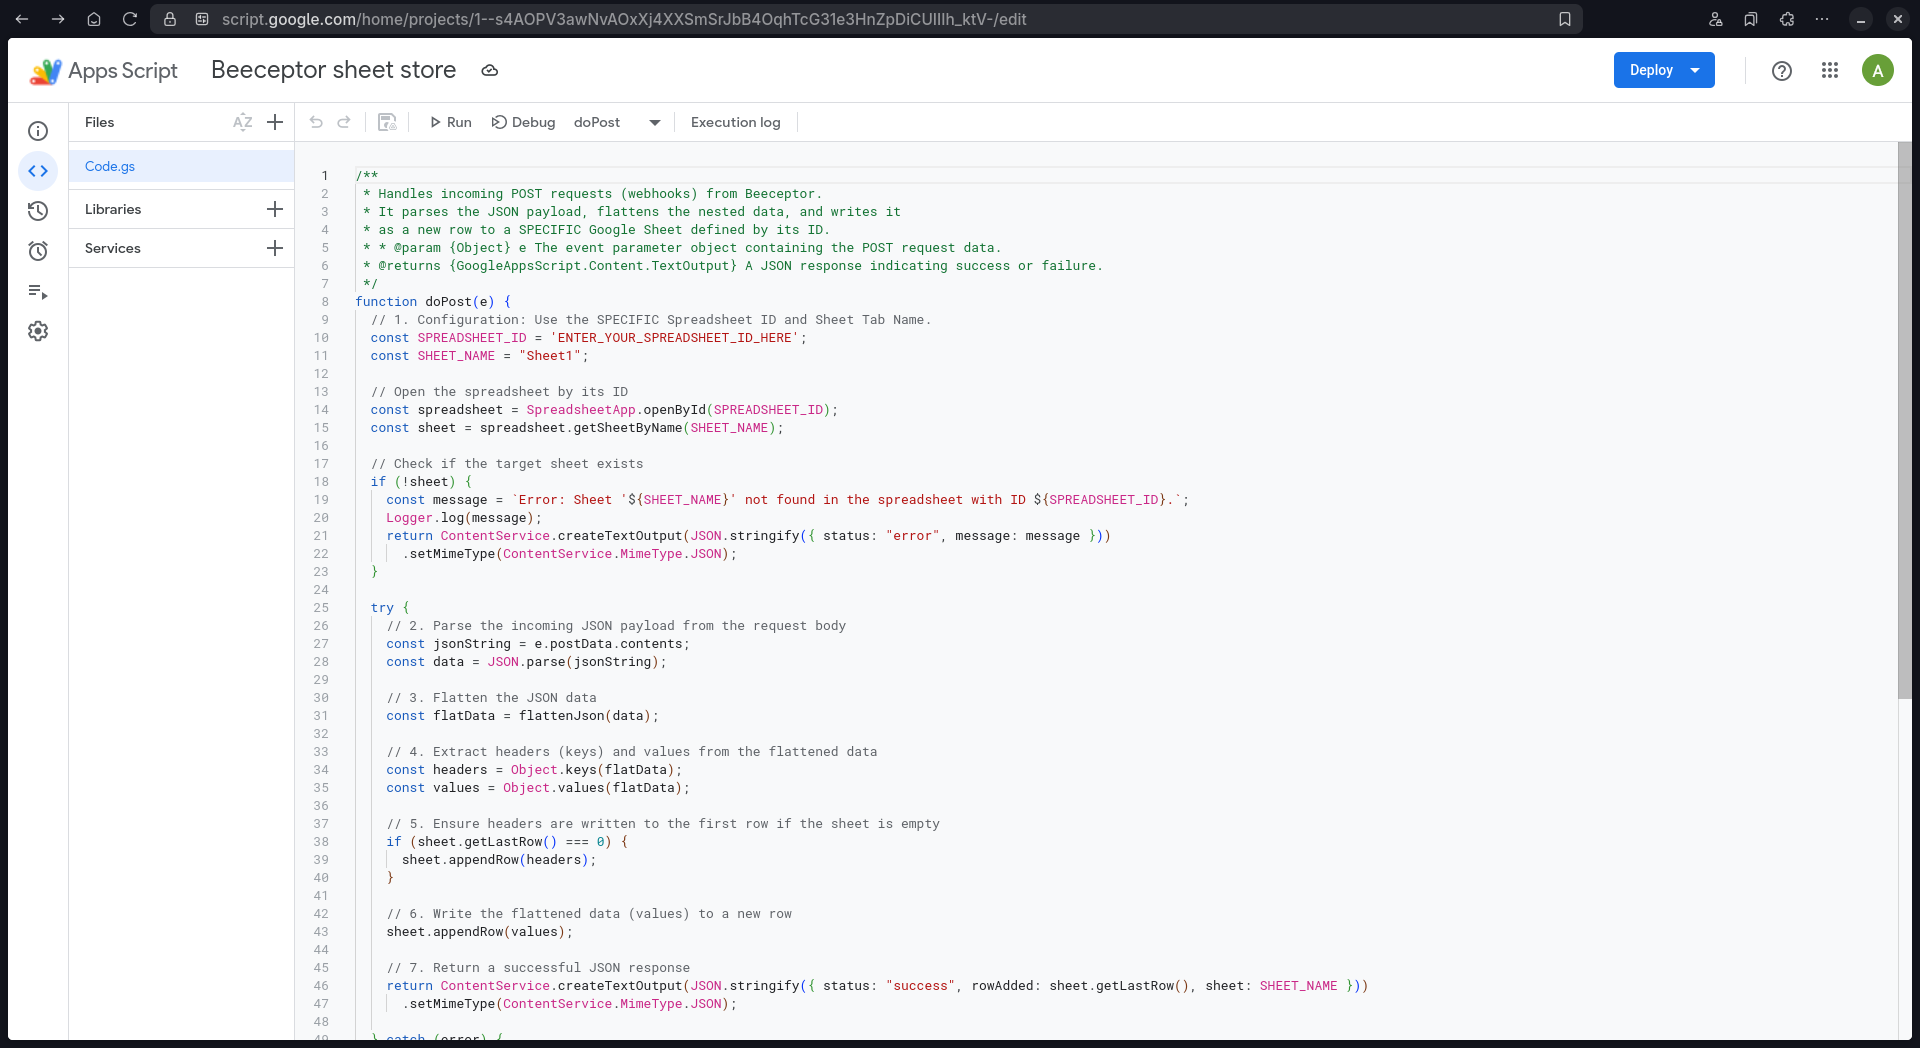Image resolution: width=1920 pixels, height=1048 pixels.
Task: Add a new library with the plus icon
Action: point(275,209)
